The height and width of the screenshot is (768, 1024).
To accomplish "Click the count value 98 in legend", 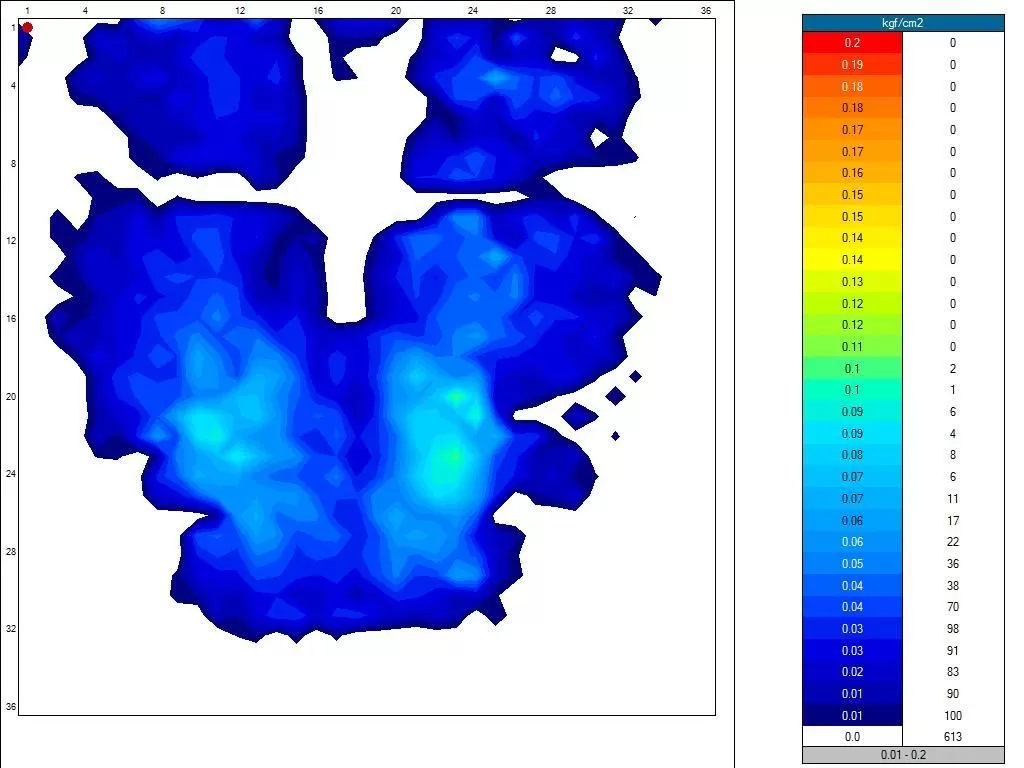I will point(952,629).
